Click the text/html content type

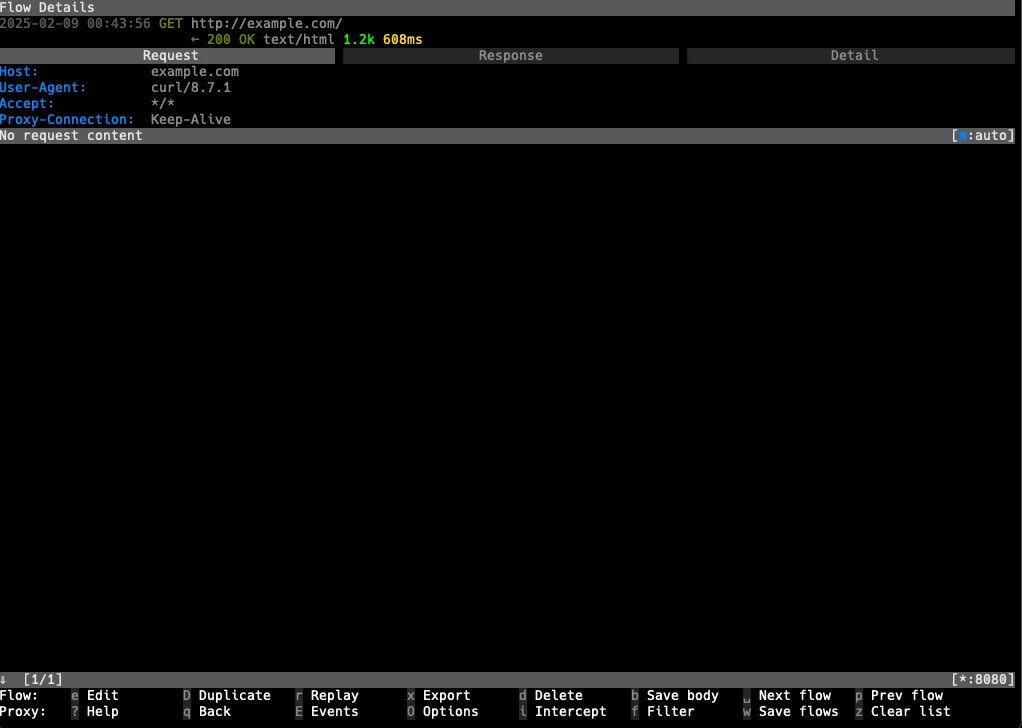(299, 39)
